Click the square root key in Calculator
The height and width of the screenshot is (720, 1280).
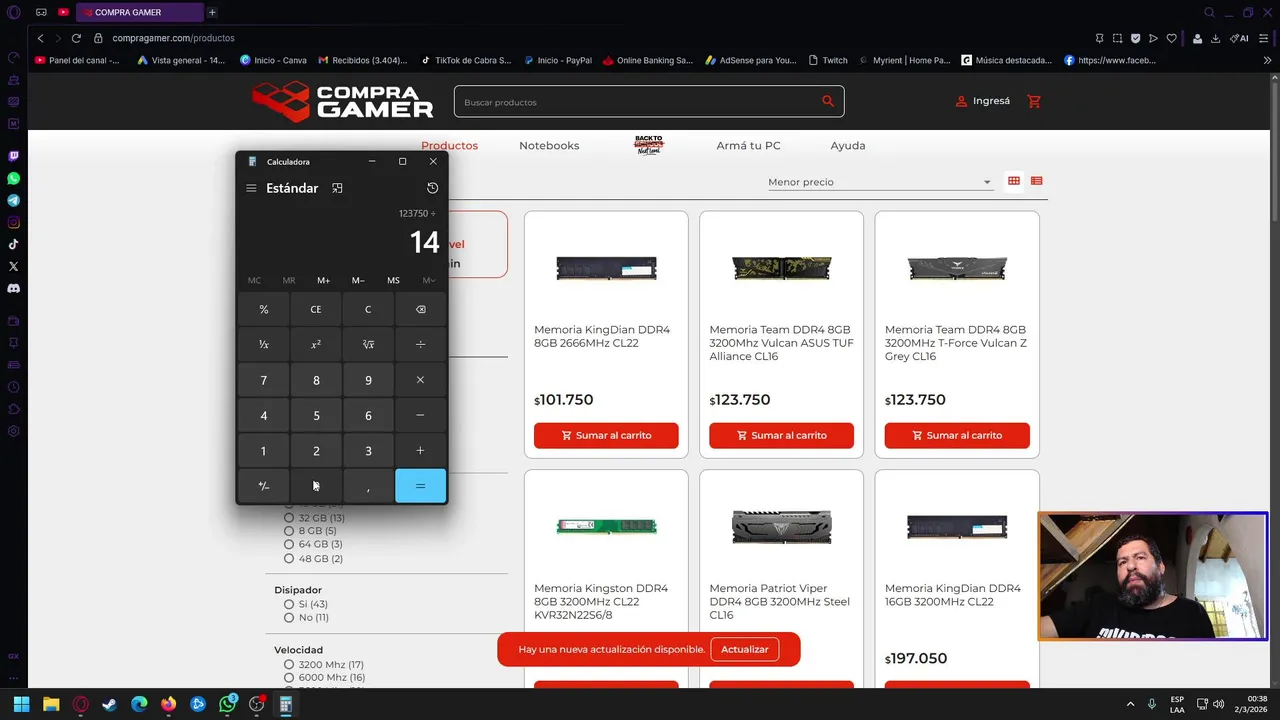click(x=368, y=344)
